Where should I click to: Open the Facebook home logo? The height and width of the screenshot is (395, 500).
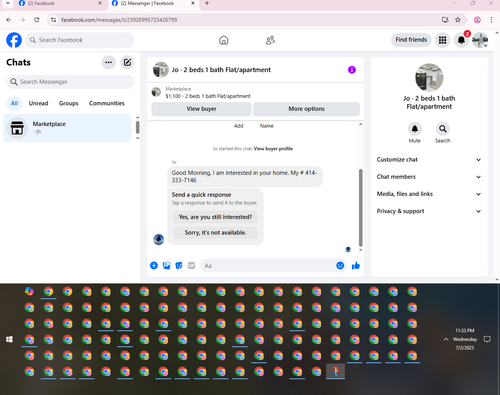click(14, 40)
